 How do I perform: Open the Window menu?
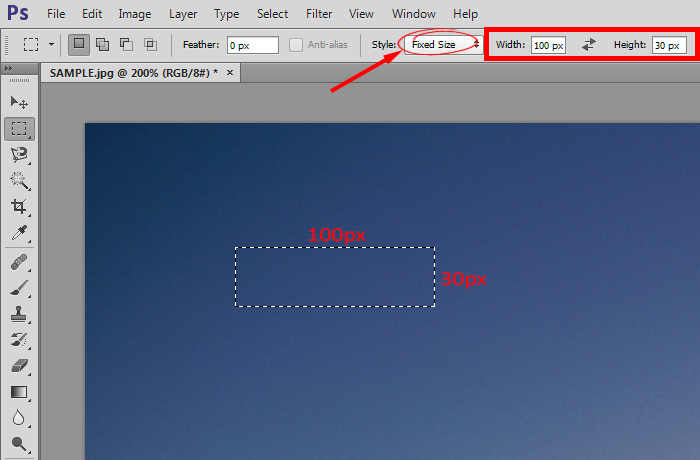click(x=414, y=14)
